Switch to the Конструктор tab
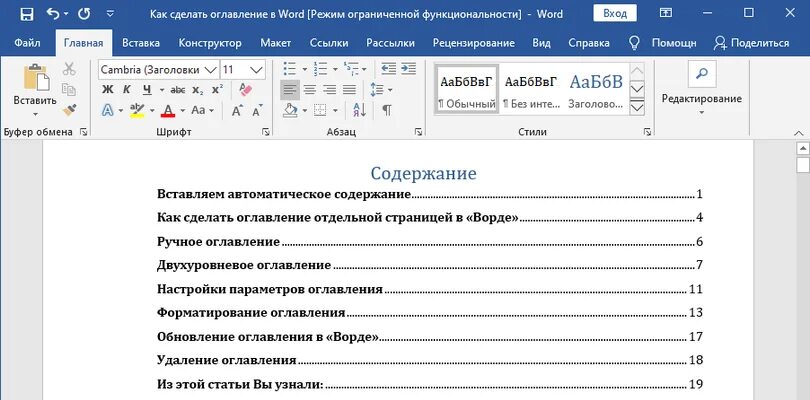The height and width of the screenshot is (400, 810). click(210, 43)
